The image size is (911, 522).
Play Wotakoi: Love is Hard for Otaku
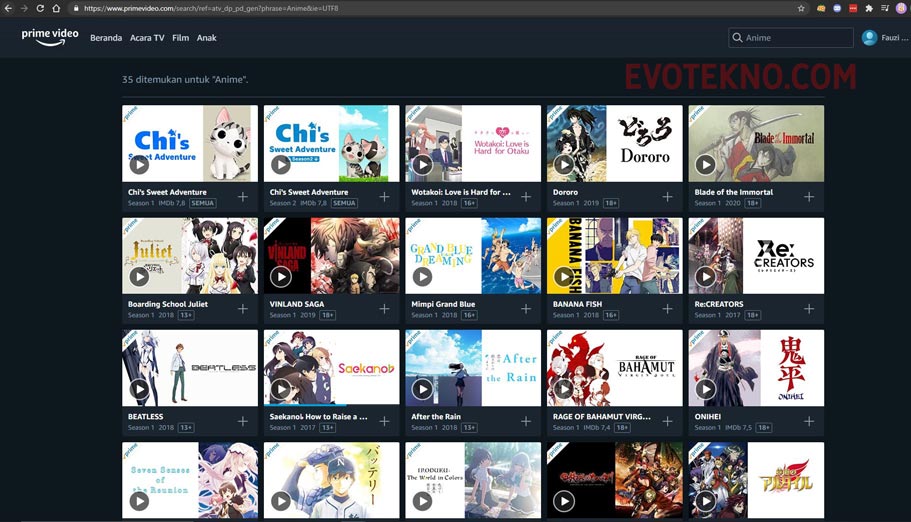422,165
